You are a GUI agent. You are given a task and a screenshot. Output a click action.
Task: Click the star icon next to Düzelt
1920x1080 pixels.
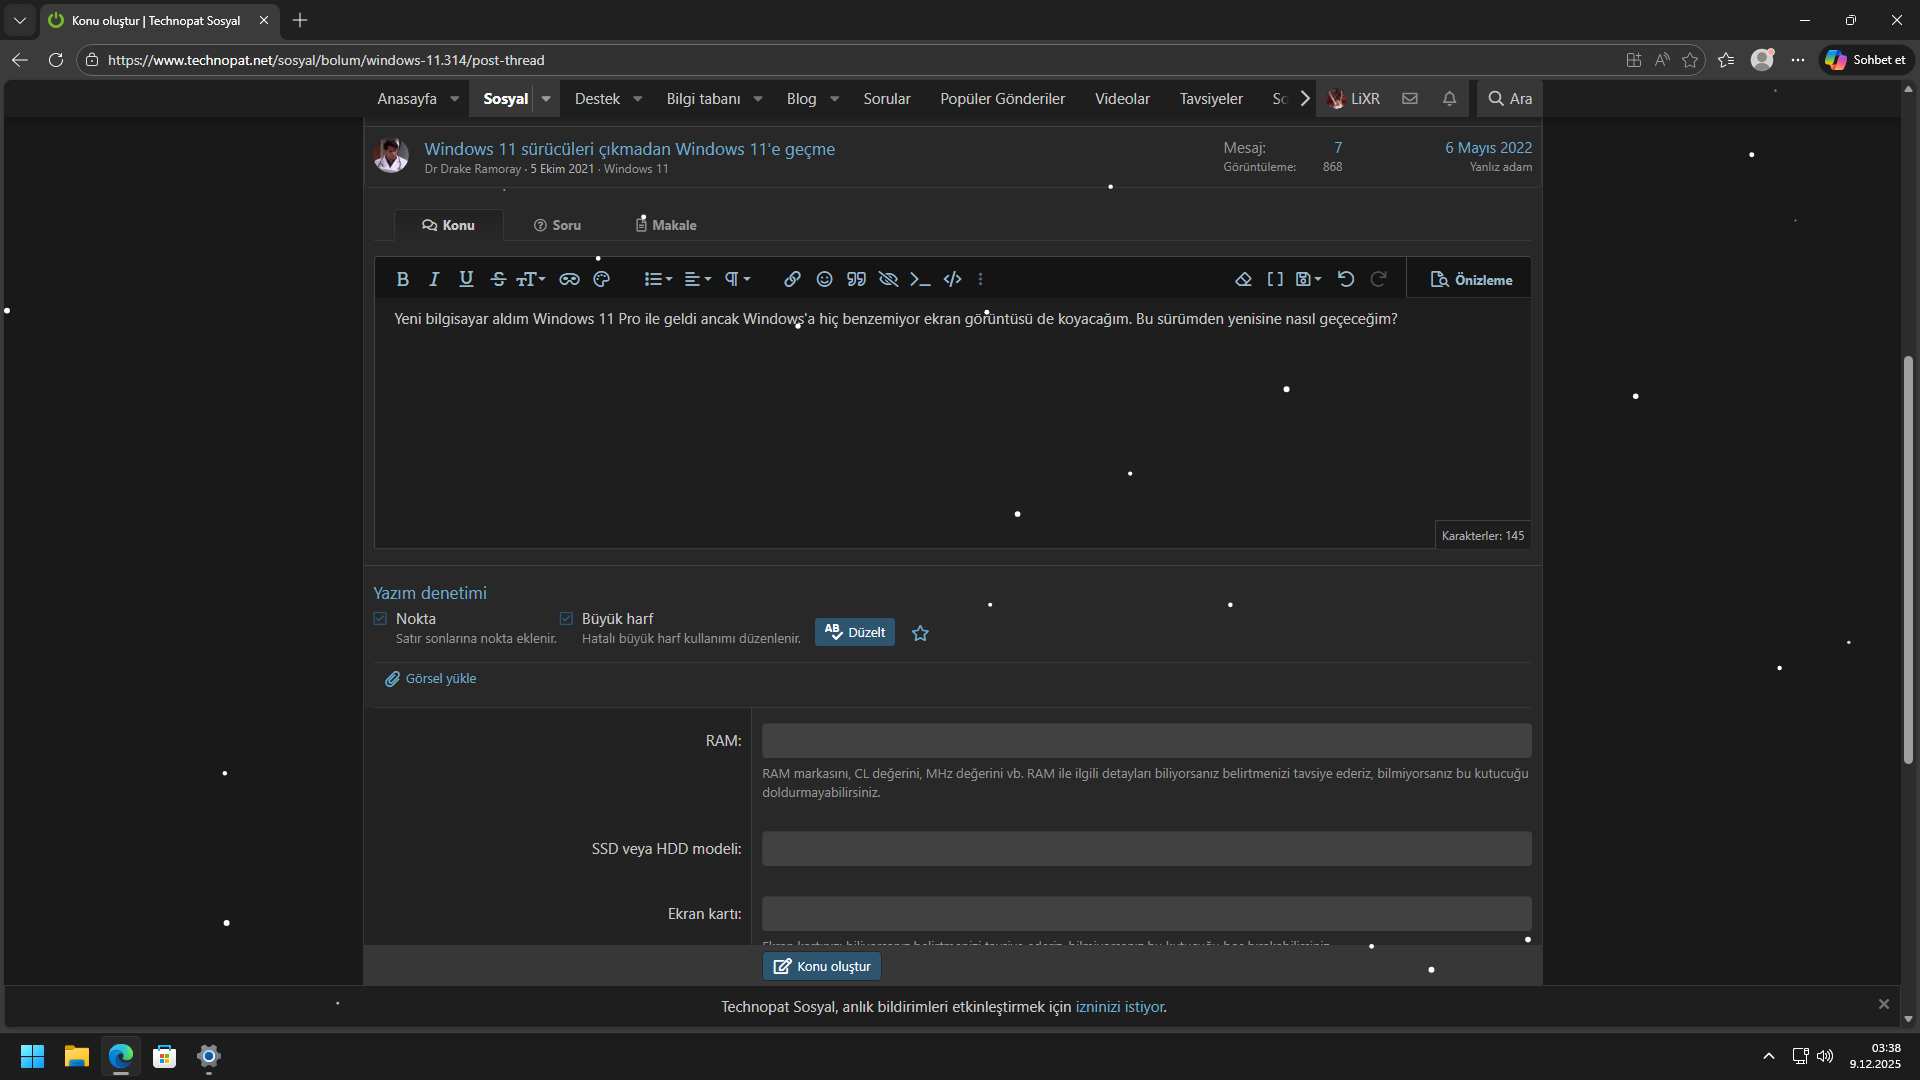coord(920,633)
